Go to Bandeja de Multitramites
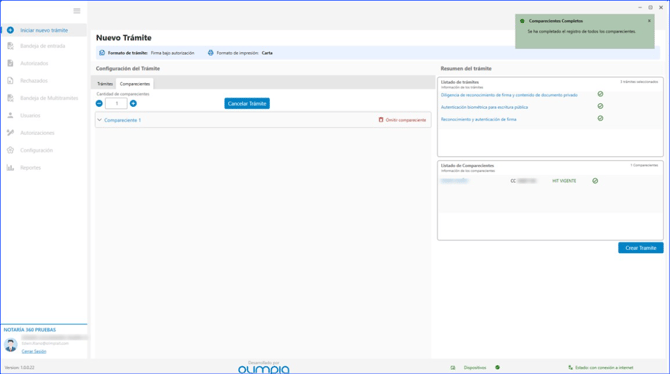This screenshot has width=670, height=374. (49, 98)
